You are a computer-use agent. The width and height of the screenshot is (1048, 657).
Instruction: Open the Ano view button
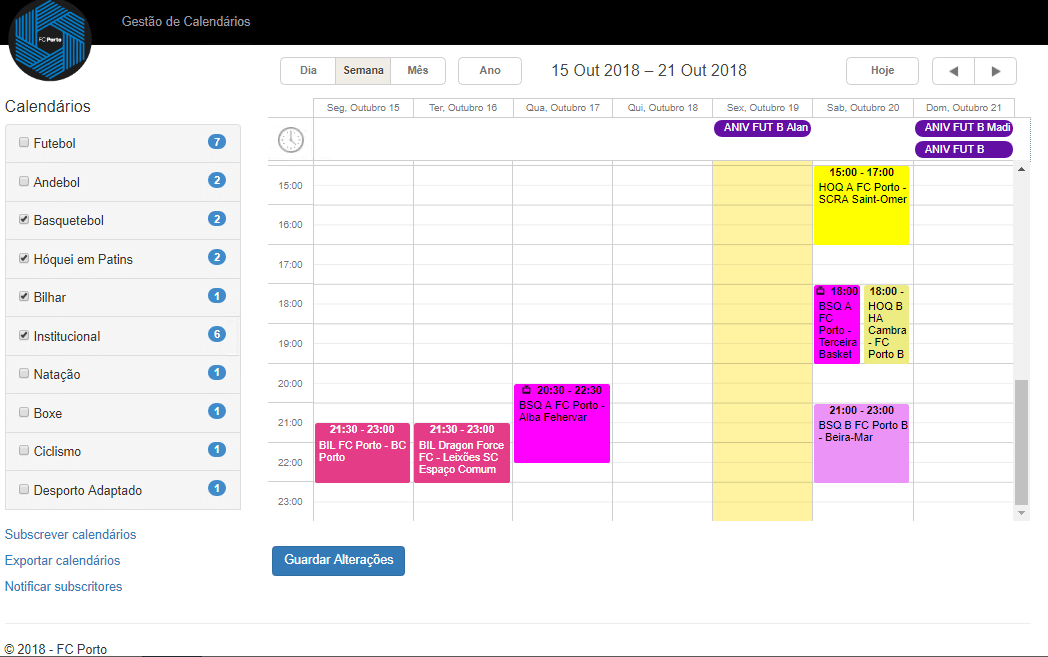489,70
